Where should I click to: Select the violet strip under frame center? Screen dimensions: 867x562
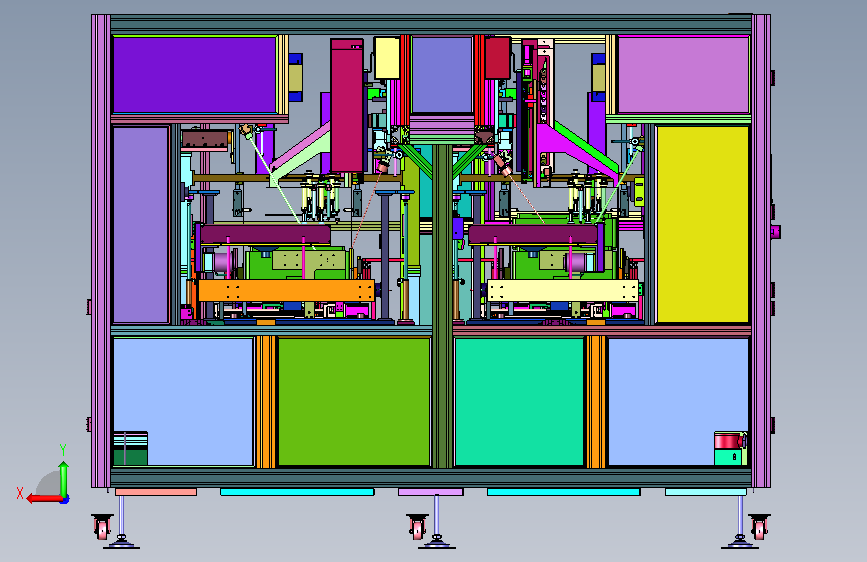pos(431,492)
